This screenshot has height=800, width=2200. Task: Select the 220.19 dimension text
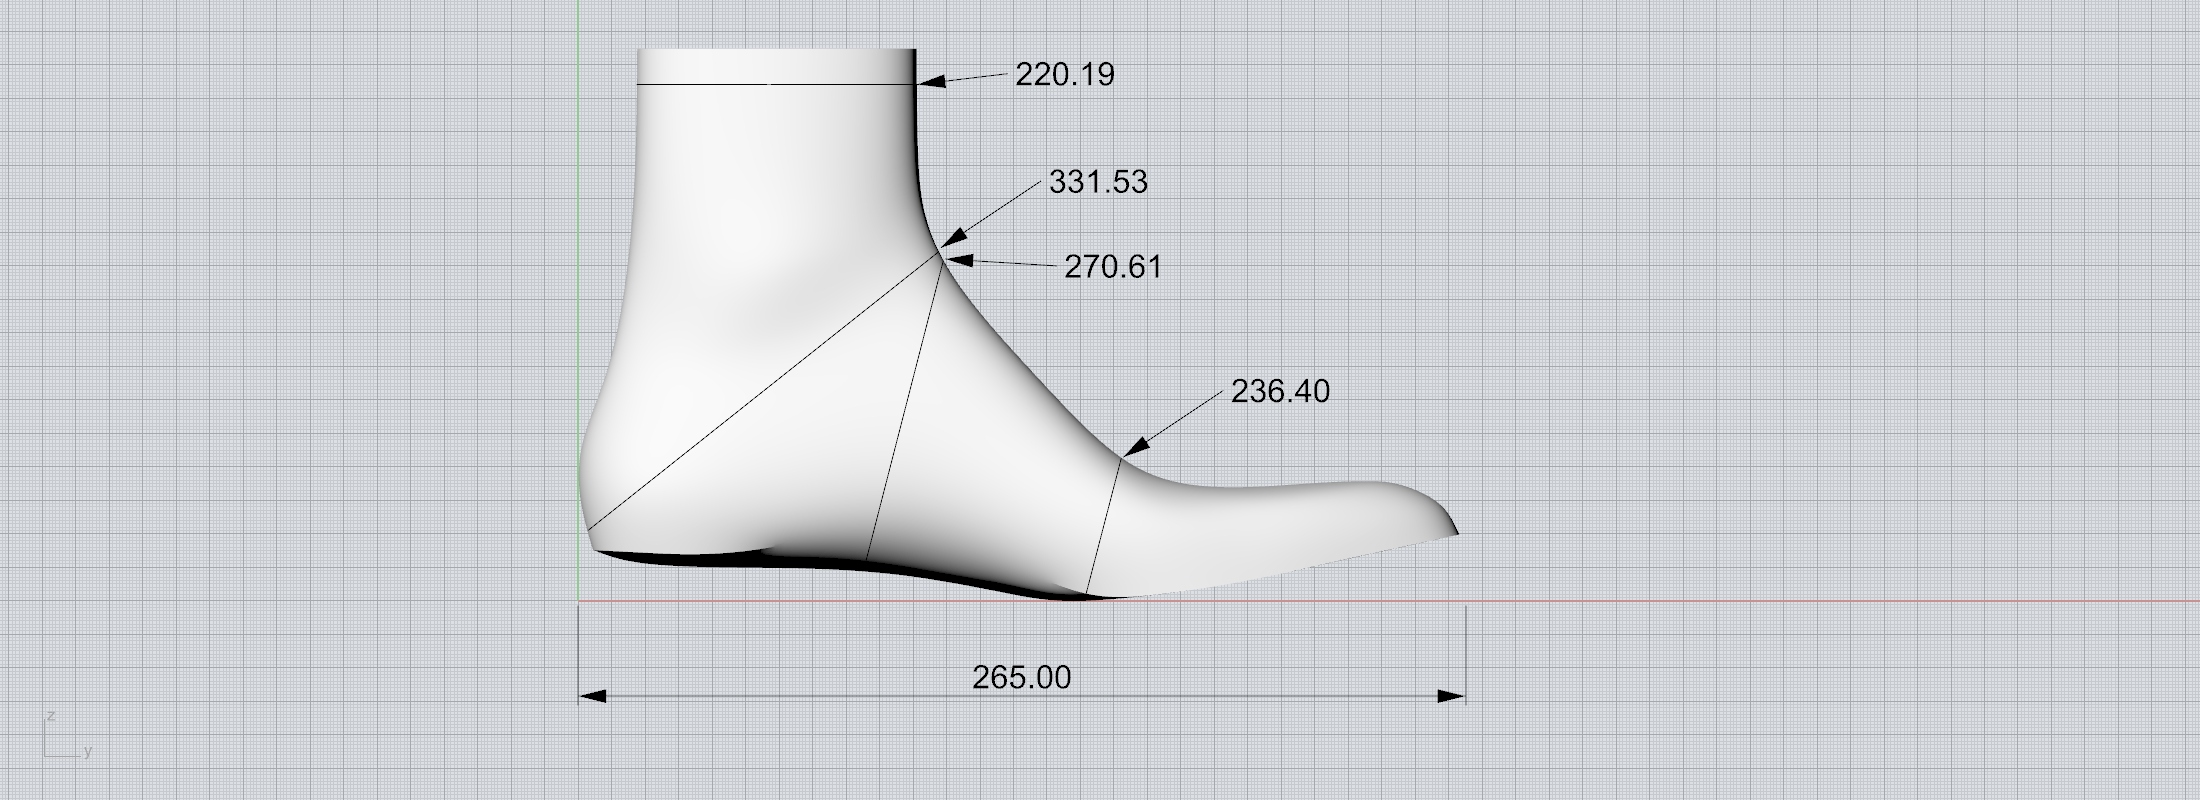(1064, 75)
